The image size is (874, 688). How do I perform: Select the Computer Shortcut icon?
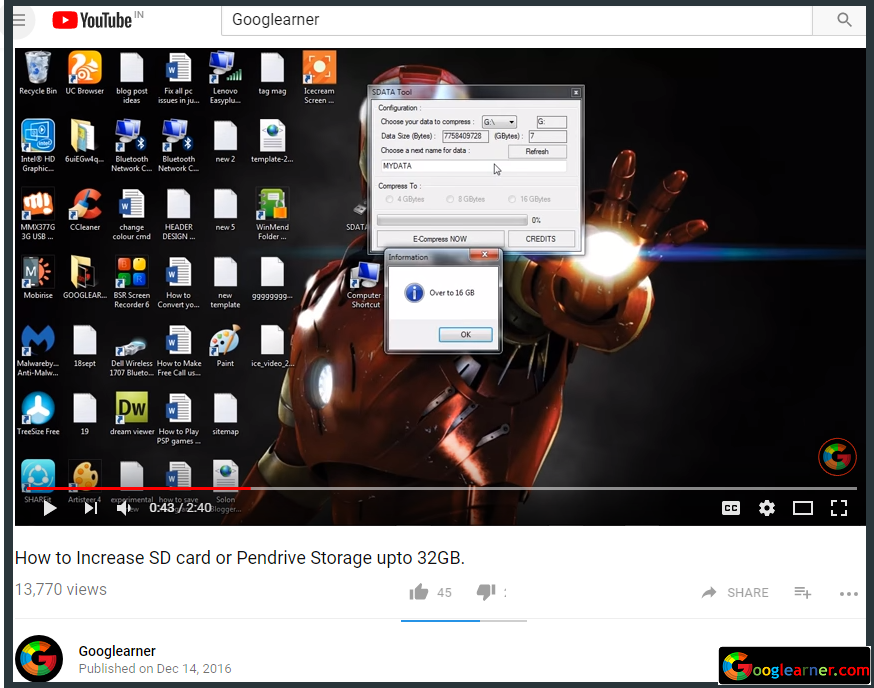coord(365,285)
